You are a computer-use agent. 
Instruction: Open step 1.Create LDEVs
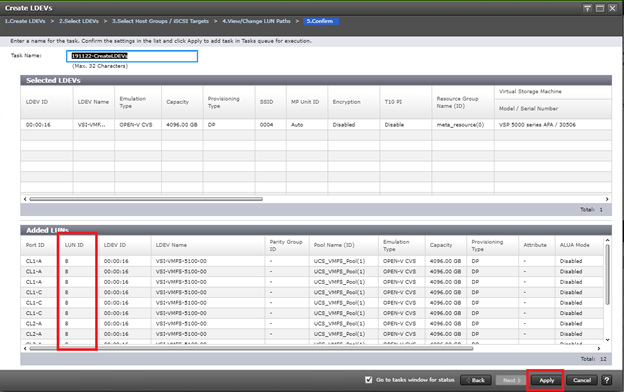point(25,21)
